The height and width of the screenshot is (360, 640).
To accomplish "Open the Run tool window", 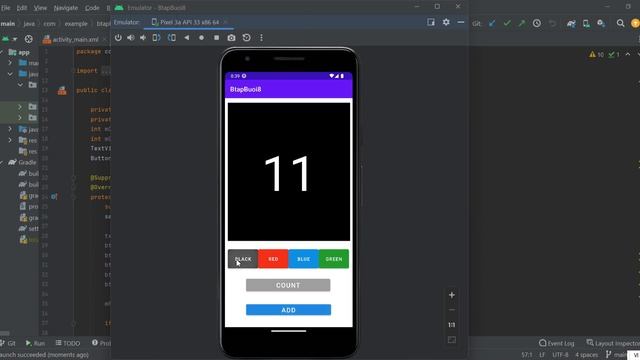I will pos(35,343).
